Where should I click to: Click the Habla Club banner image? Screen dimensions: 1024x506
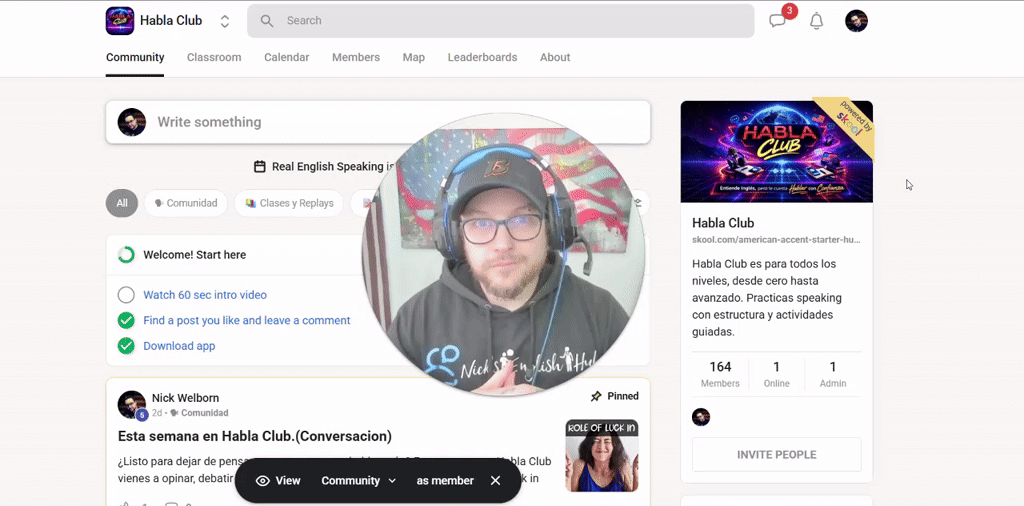(776, 151)
